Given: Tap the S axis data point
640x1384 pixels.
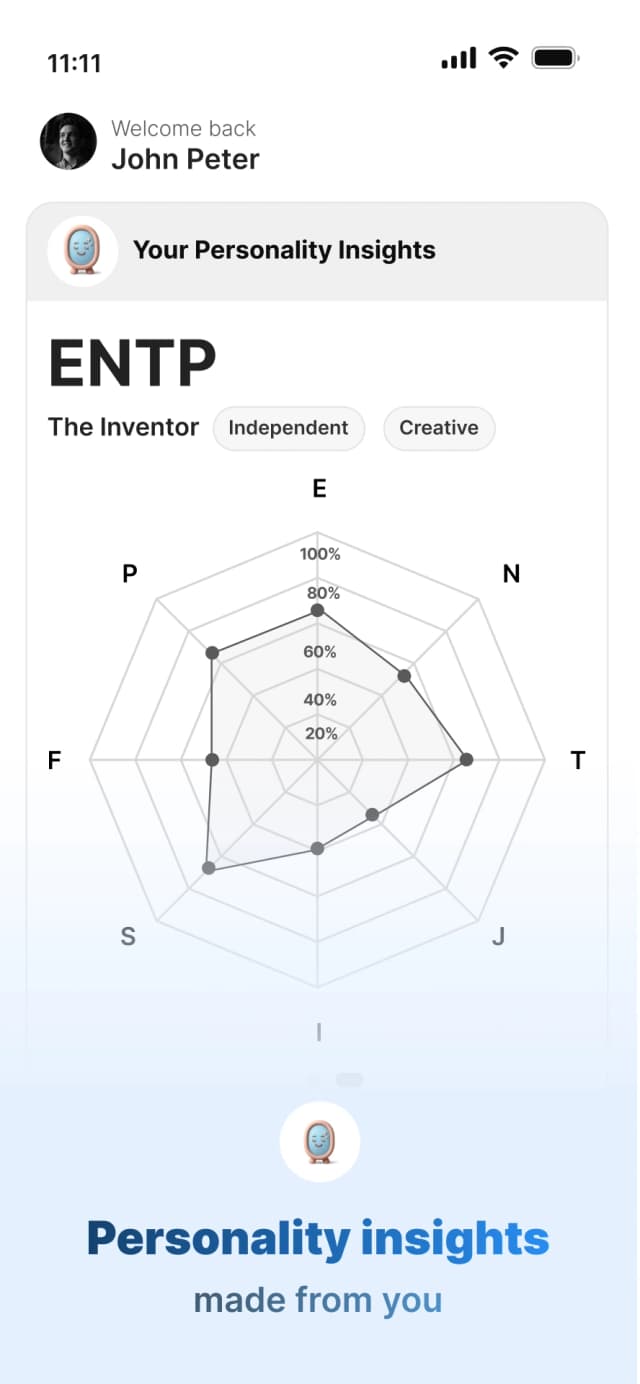Looking at the screenshot, I should pyautogui.click(x=208, y=868).
